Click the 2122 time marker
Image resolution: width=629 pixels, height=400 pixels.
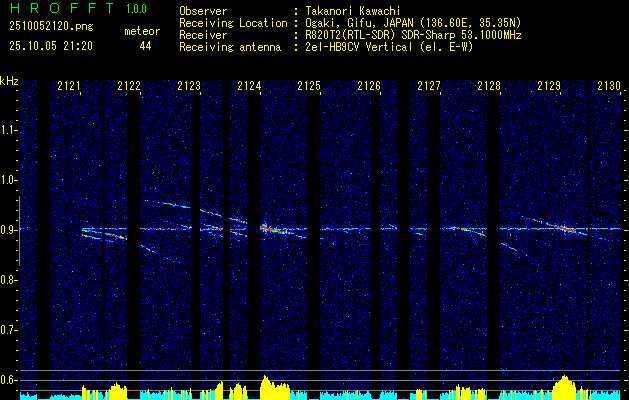click(129, 85)
